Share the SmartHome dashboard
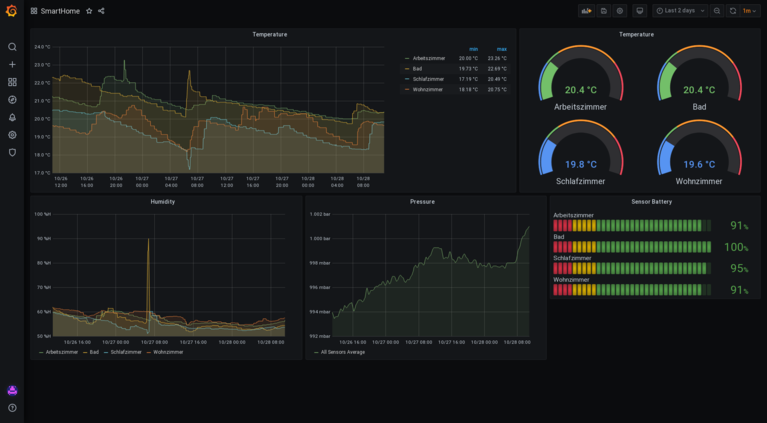The width and height of the screenshot is (767, 423). 101,11
